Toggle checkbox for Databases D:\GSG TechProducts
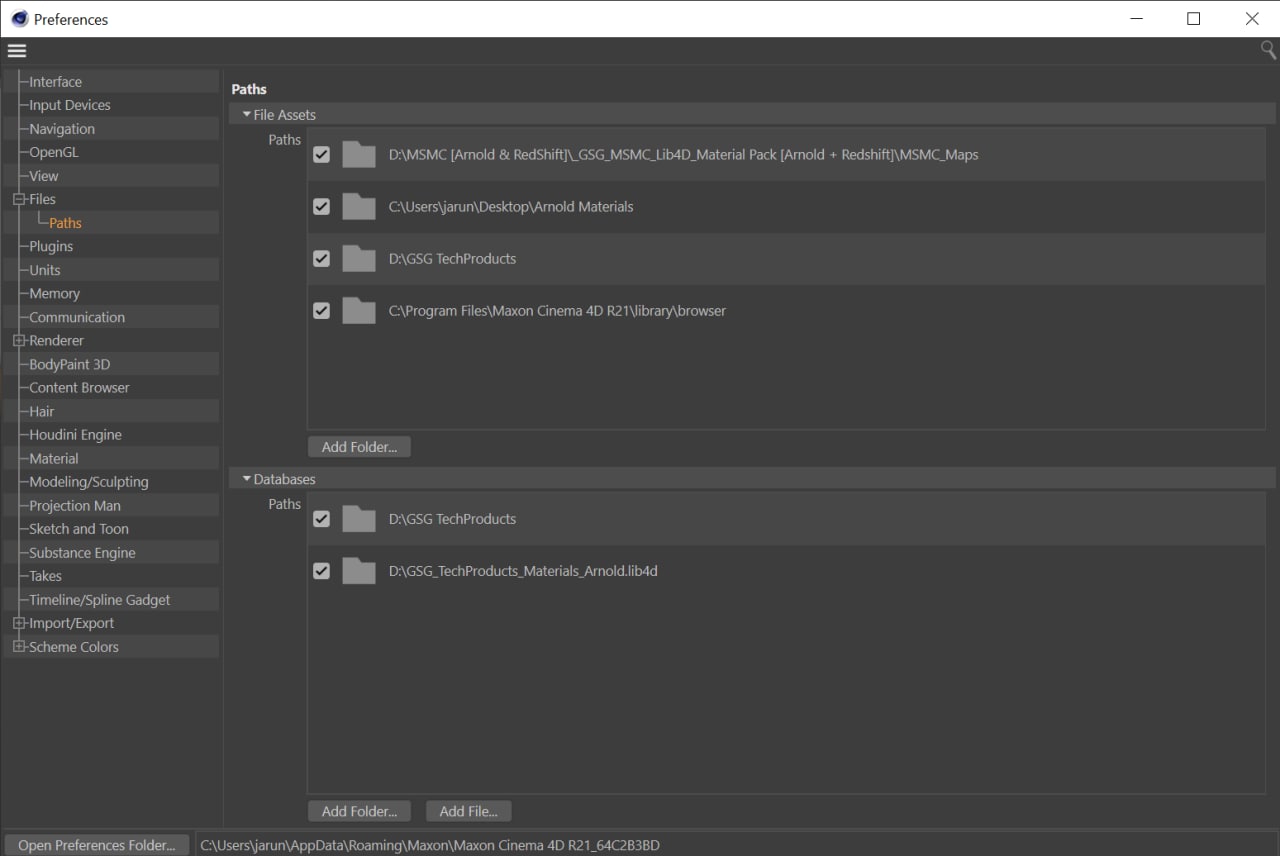 coord(321,518)
